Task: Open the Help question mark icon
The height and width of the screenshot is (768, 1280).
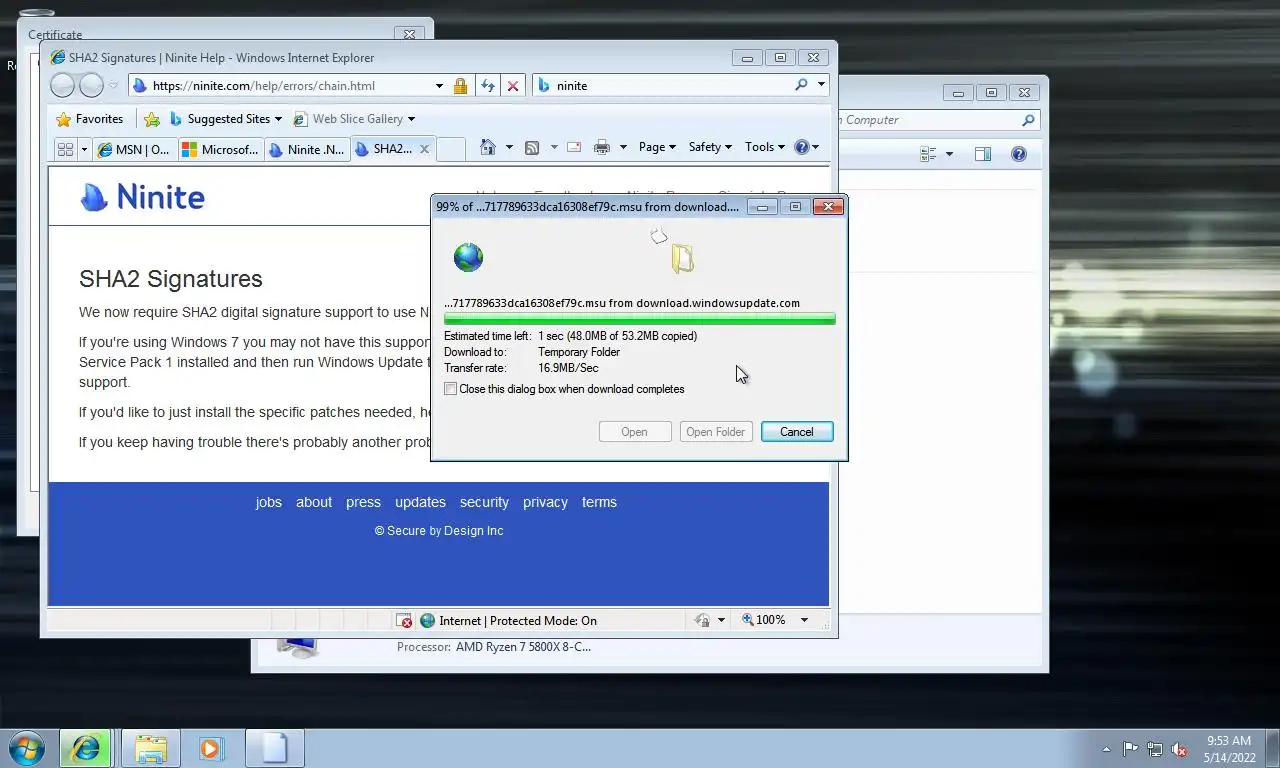Action: point(801,147)
